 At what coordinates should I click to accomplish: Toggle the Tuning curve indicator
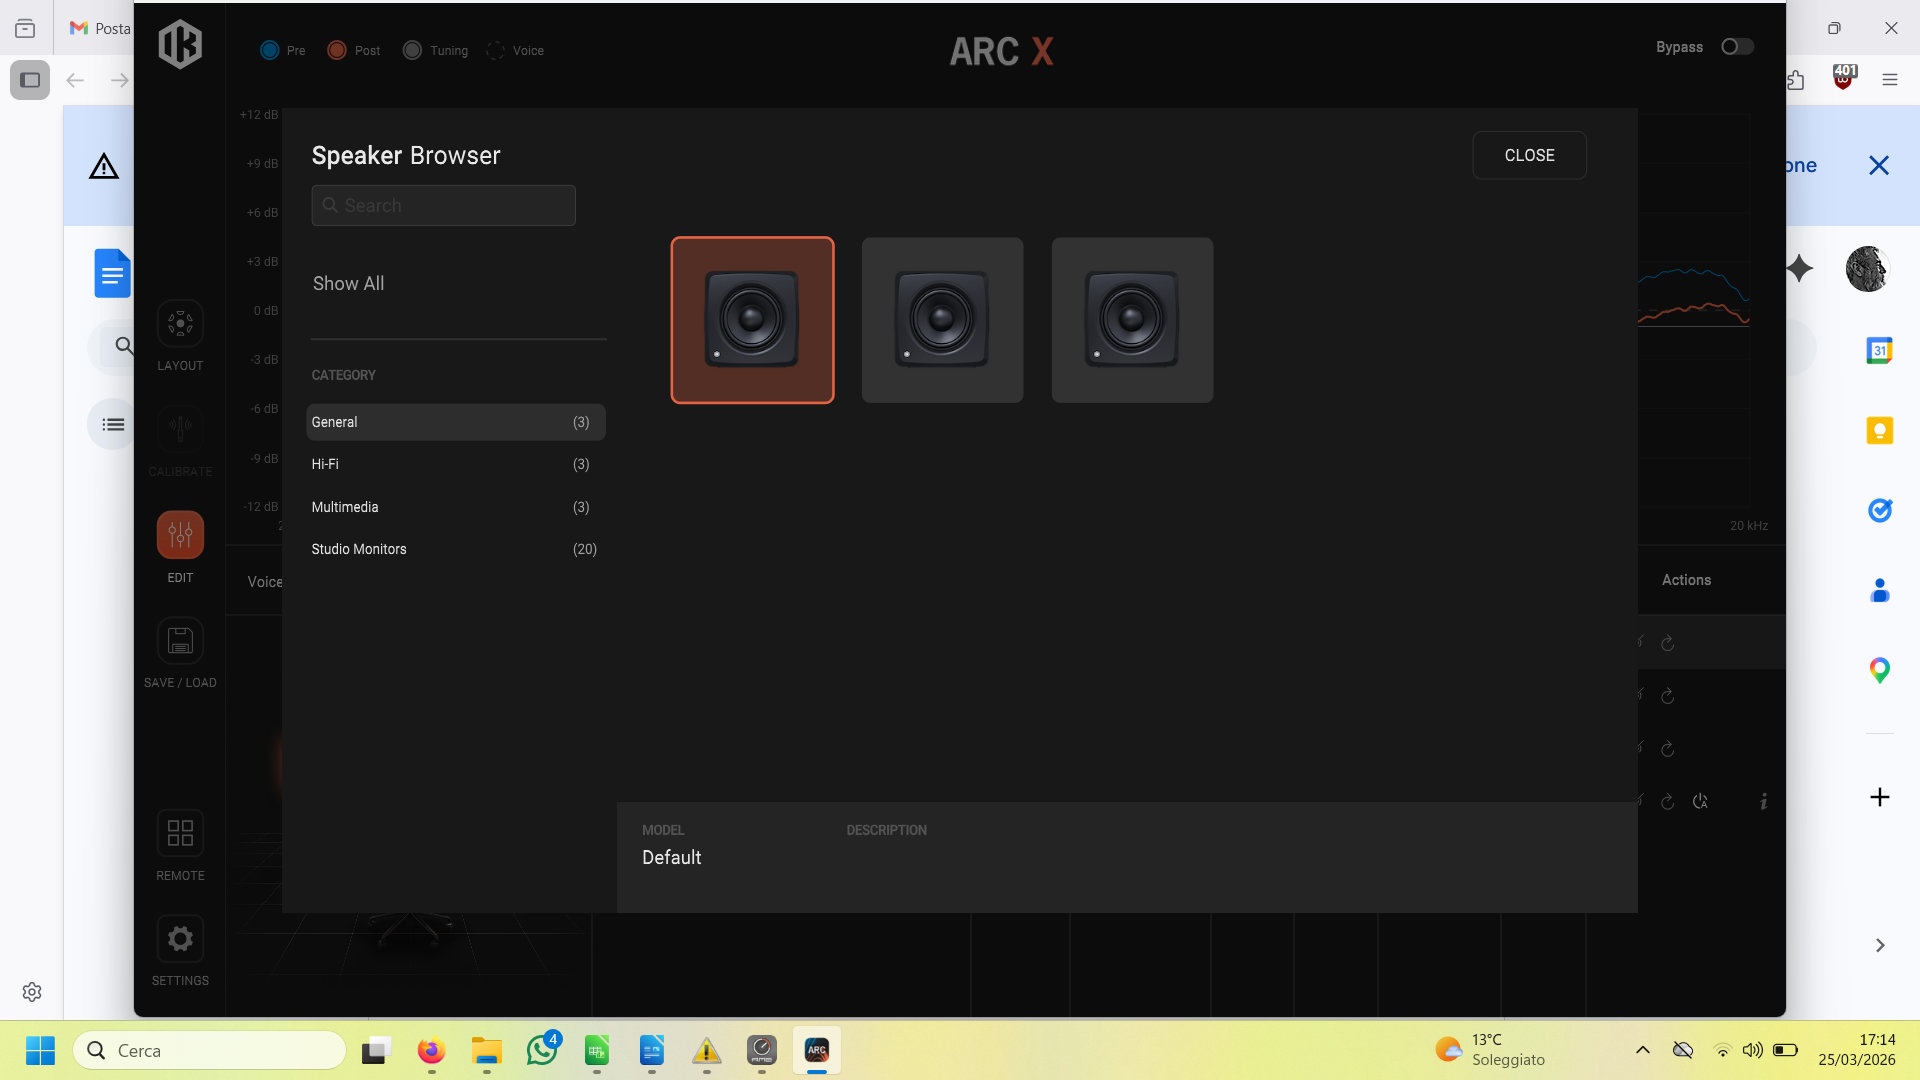(412, 50)
